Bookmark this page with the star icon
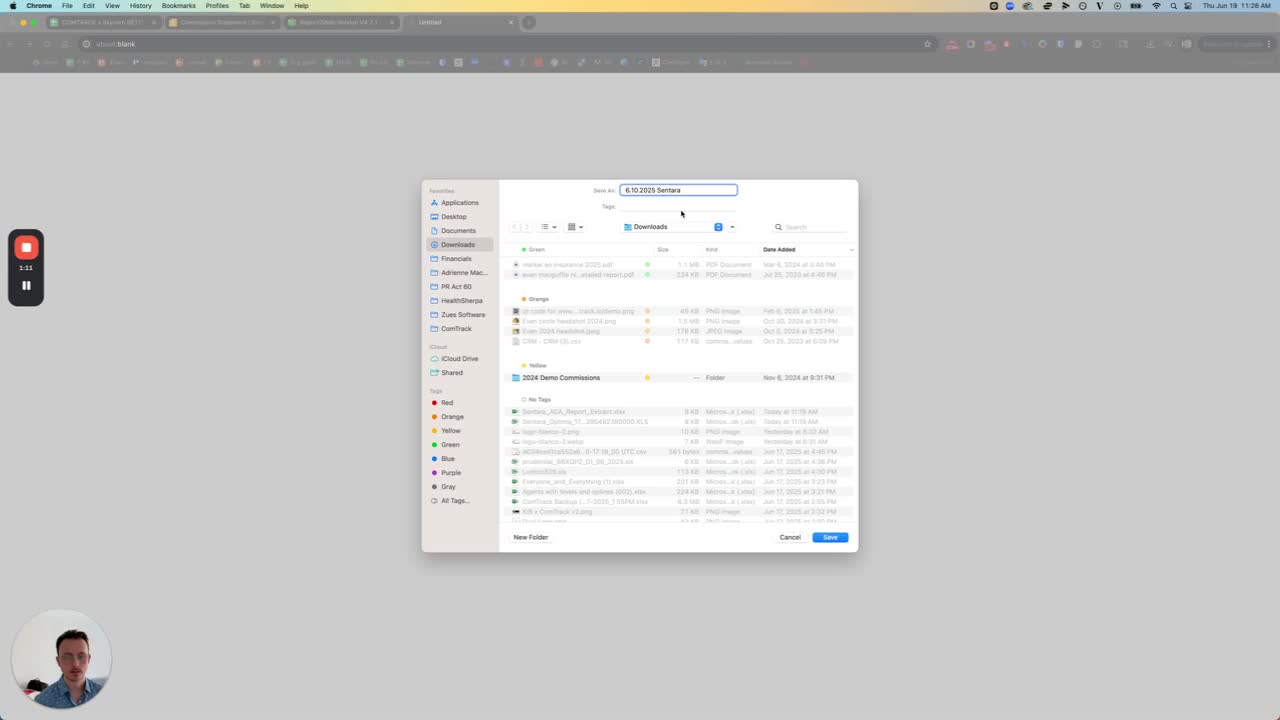 pos(927,44)
